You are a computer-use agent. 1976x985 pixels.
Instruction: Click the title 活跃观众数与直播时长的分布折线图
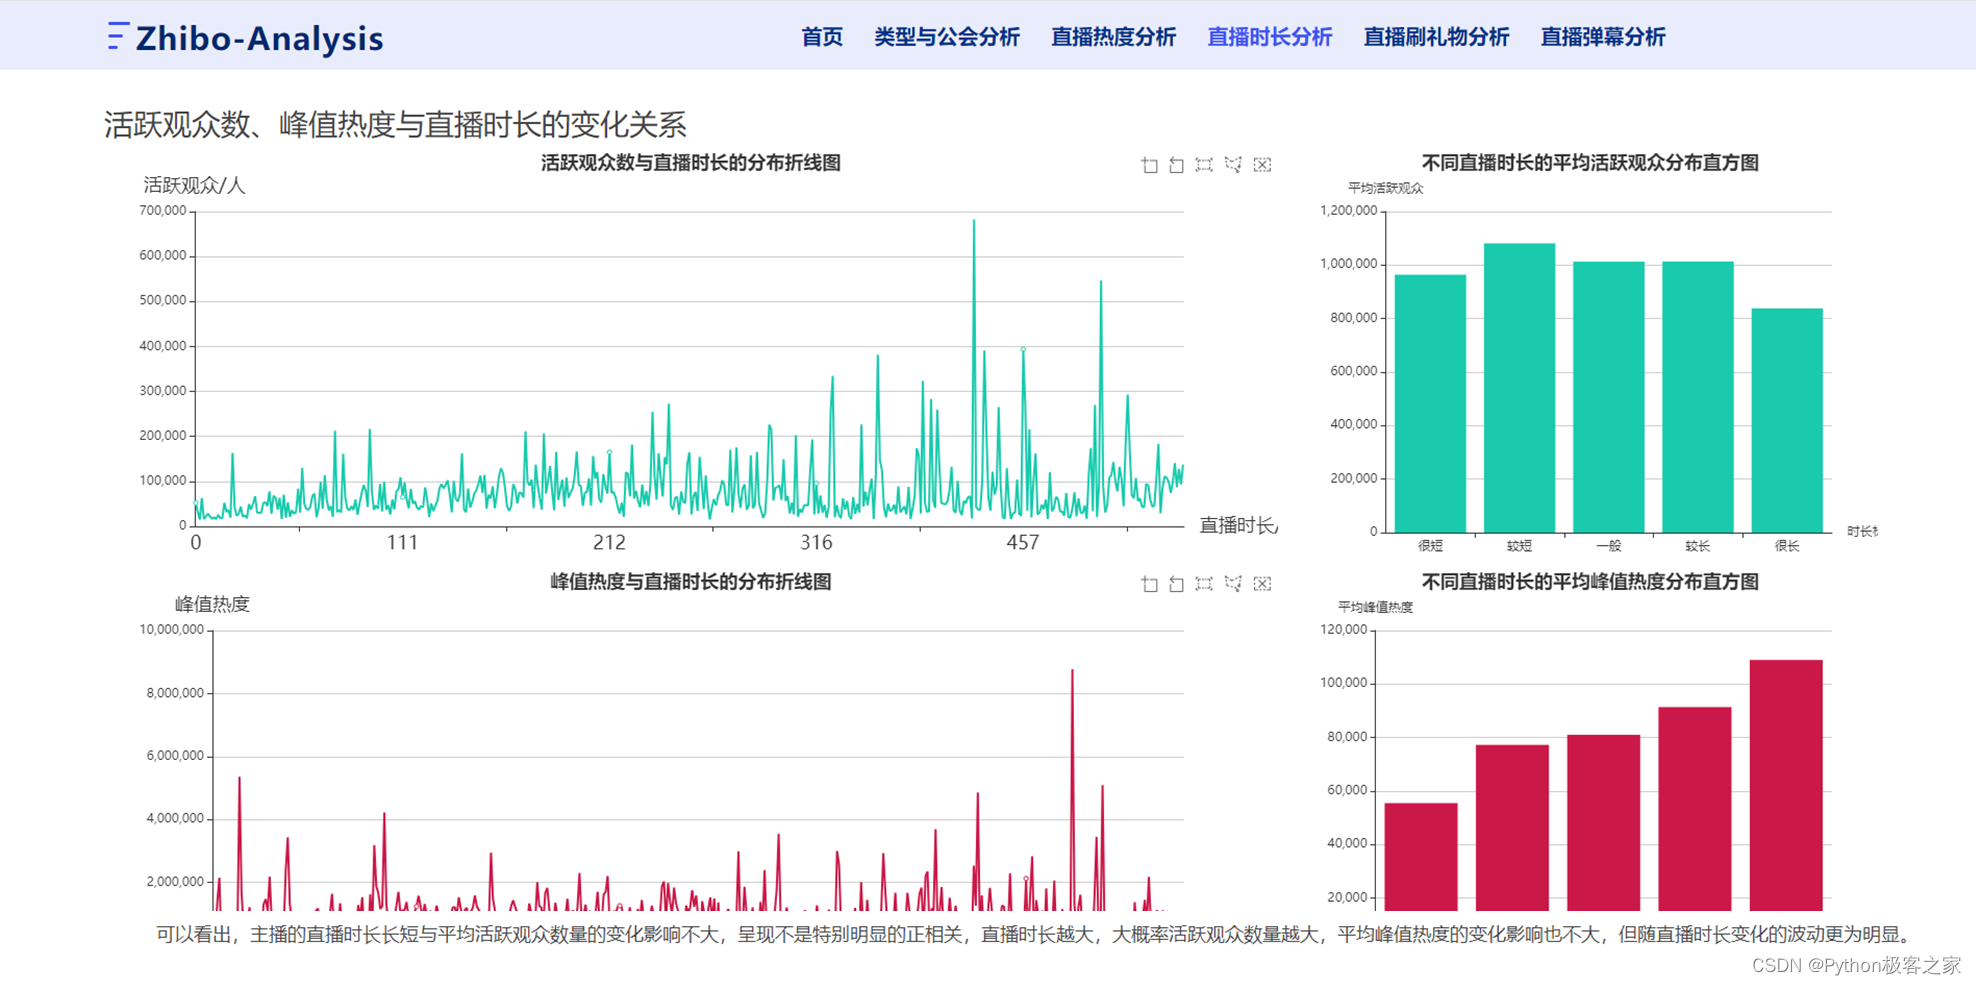tap(690, 163)
